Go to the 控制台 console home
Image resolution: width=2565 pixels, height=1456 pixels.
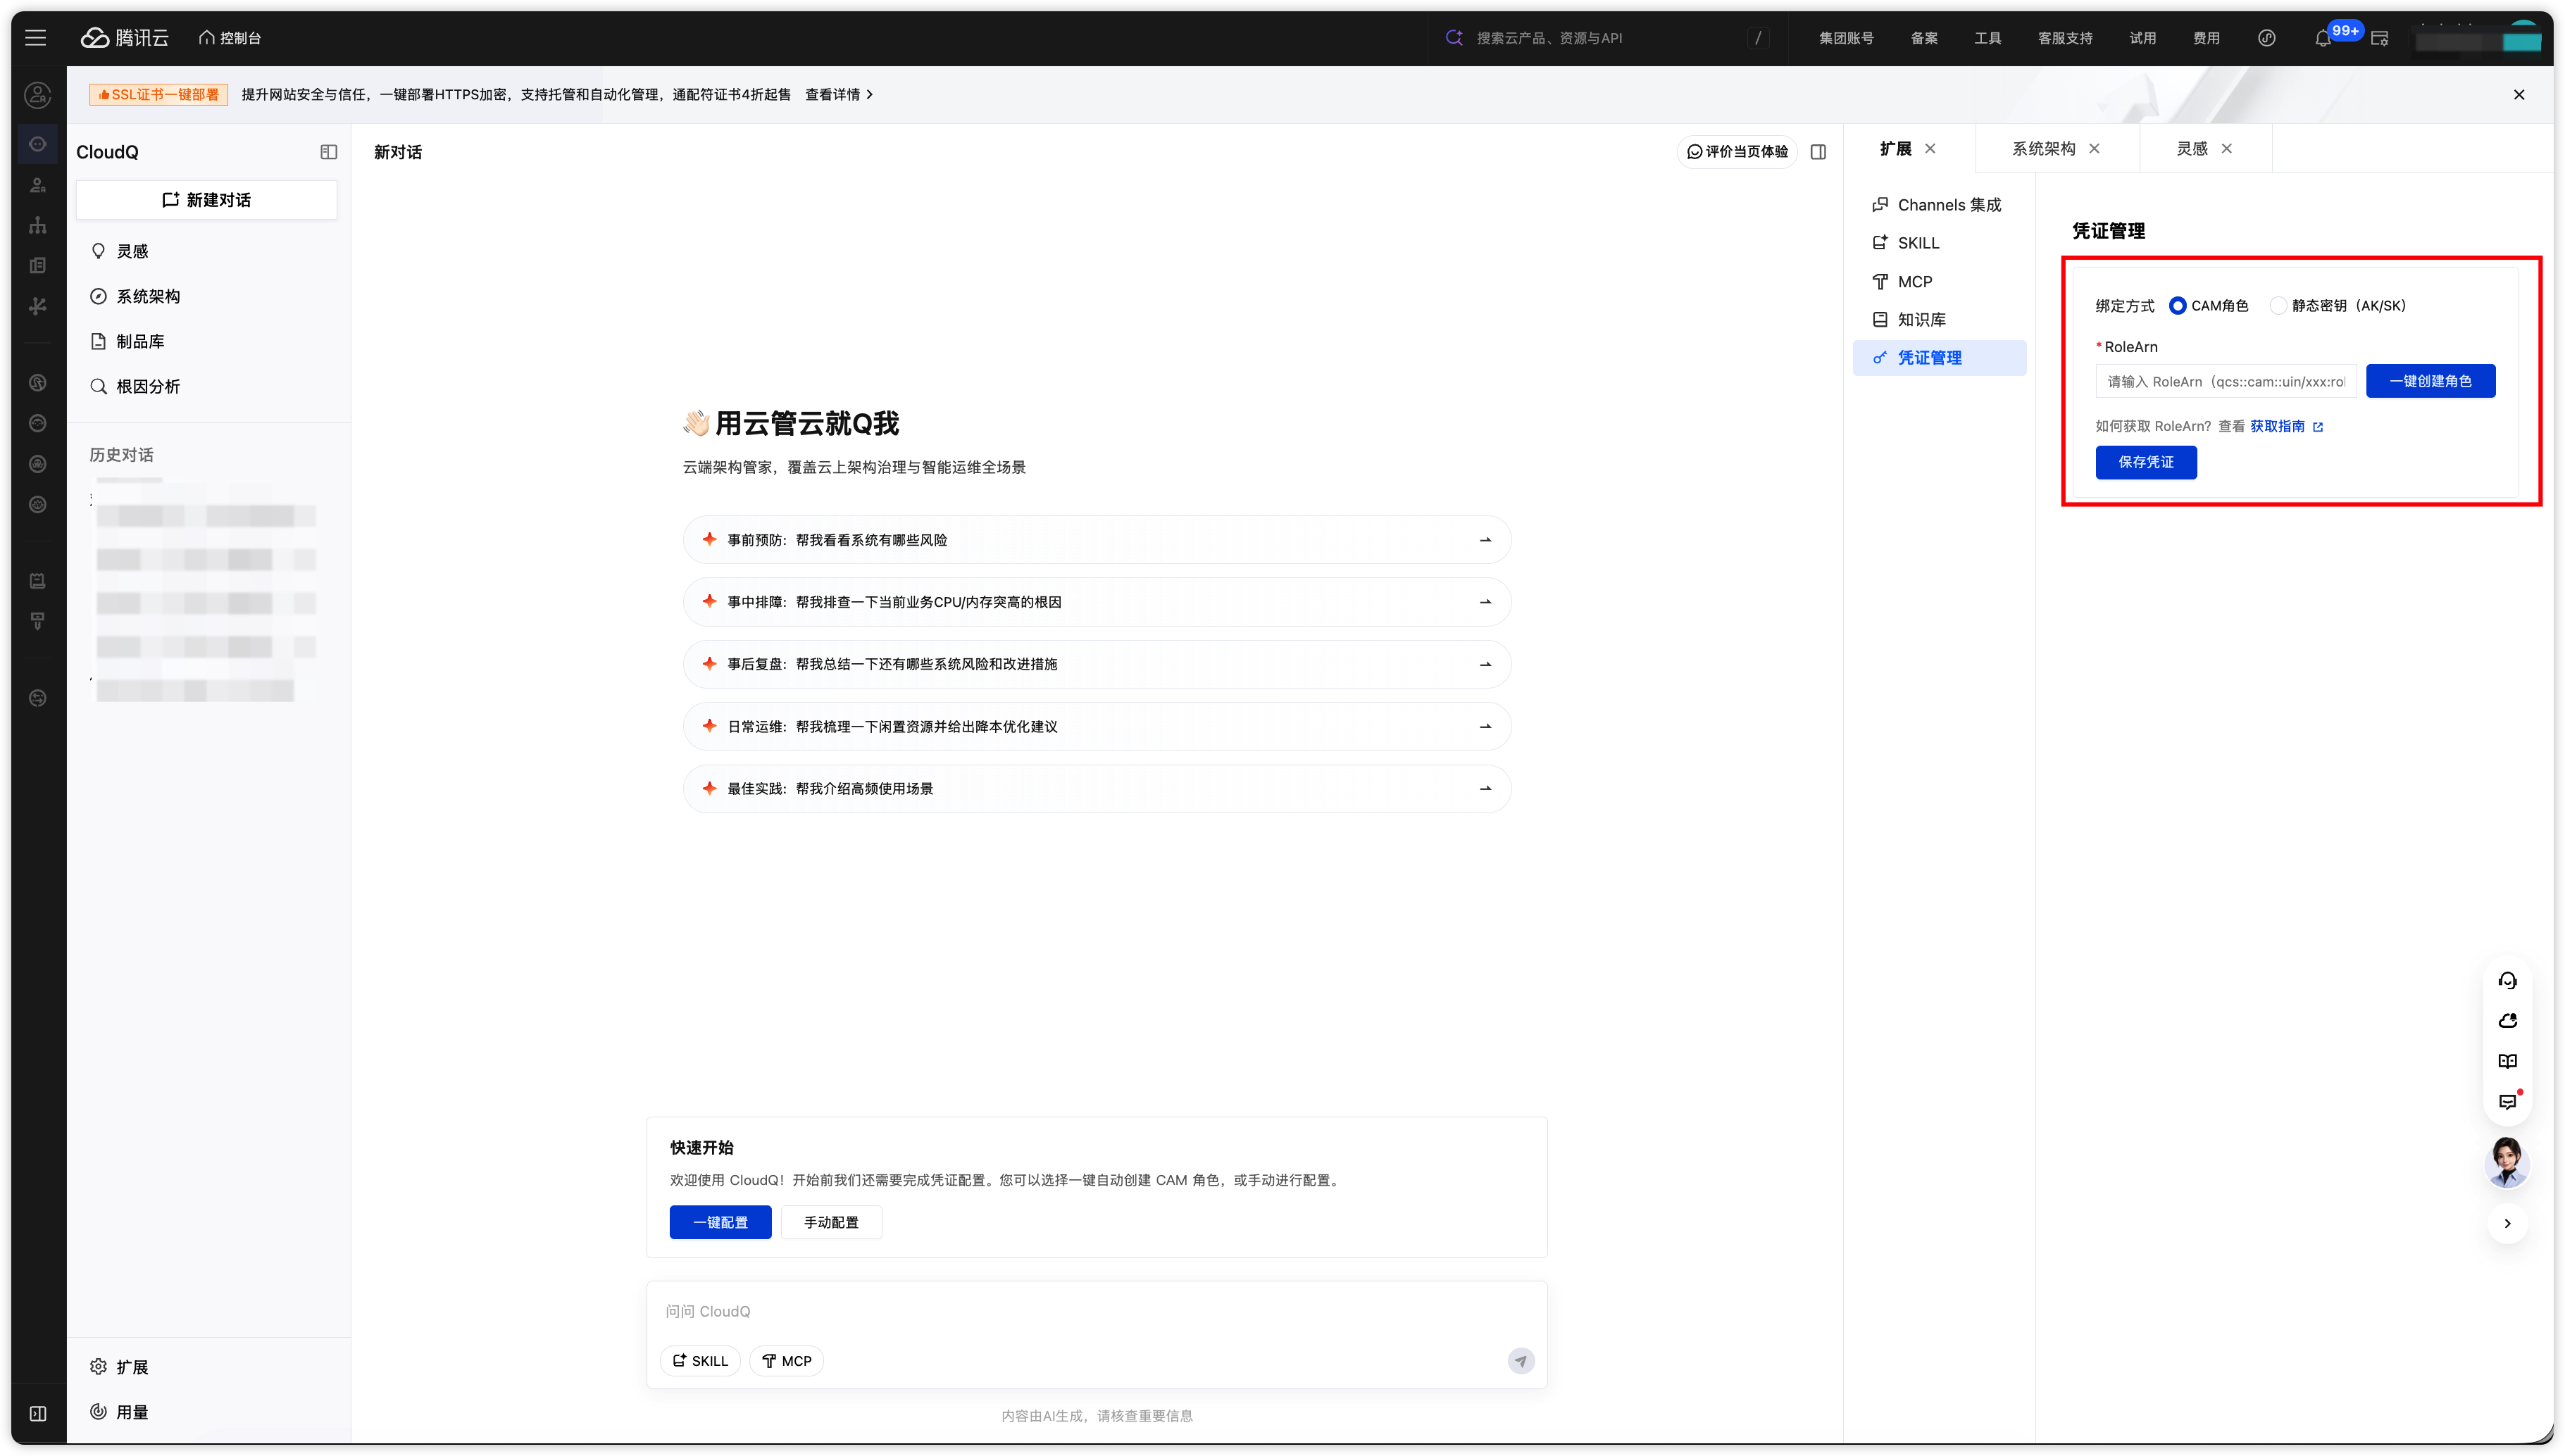click(230, 38)
